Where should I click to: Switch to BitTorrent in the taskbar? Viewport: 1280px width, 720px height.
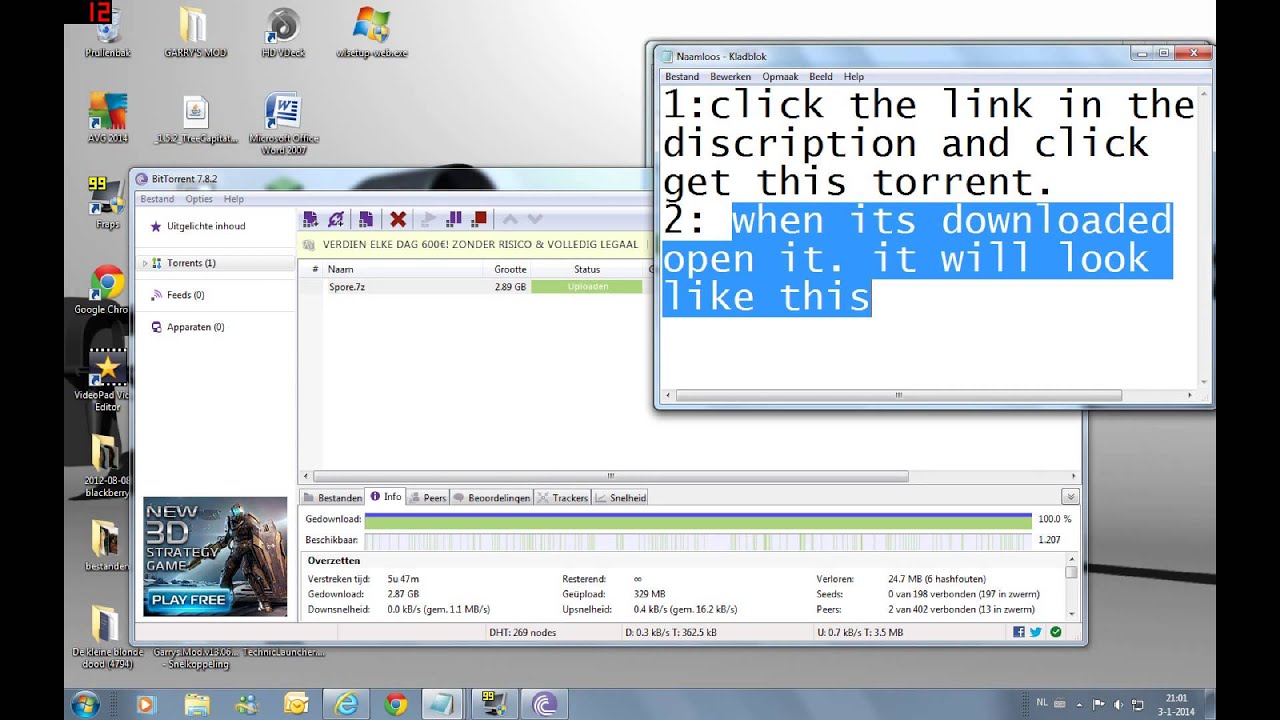[545, 704]
